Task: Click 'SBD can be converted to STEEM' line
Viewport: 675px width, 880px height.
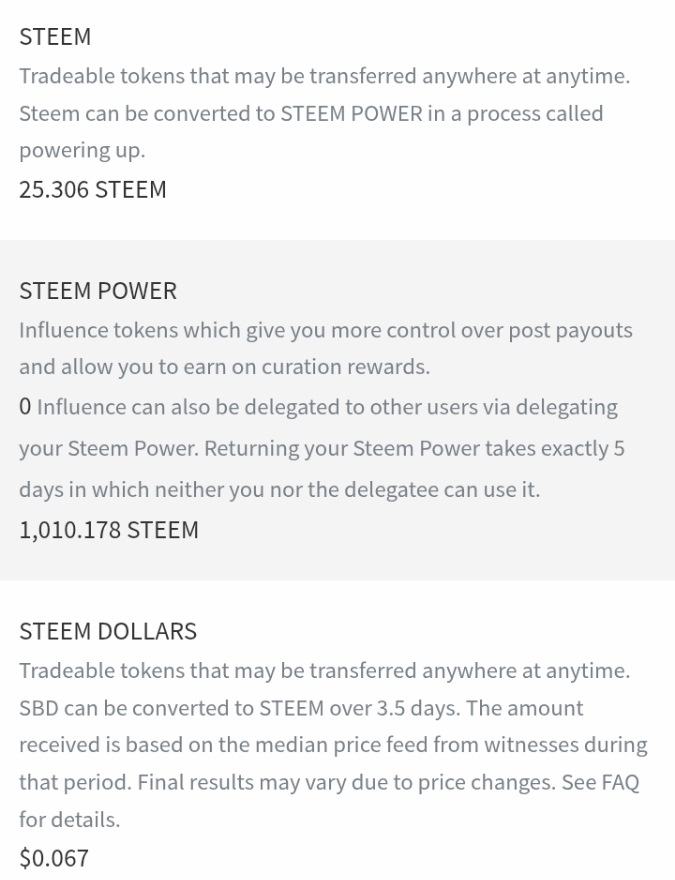Action: pyautogui.click(x=301, y=708)
